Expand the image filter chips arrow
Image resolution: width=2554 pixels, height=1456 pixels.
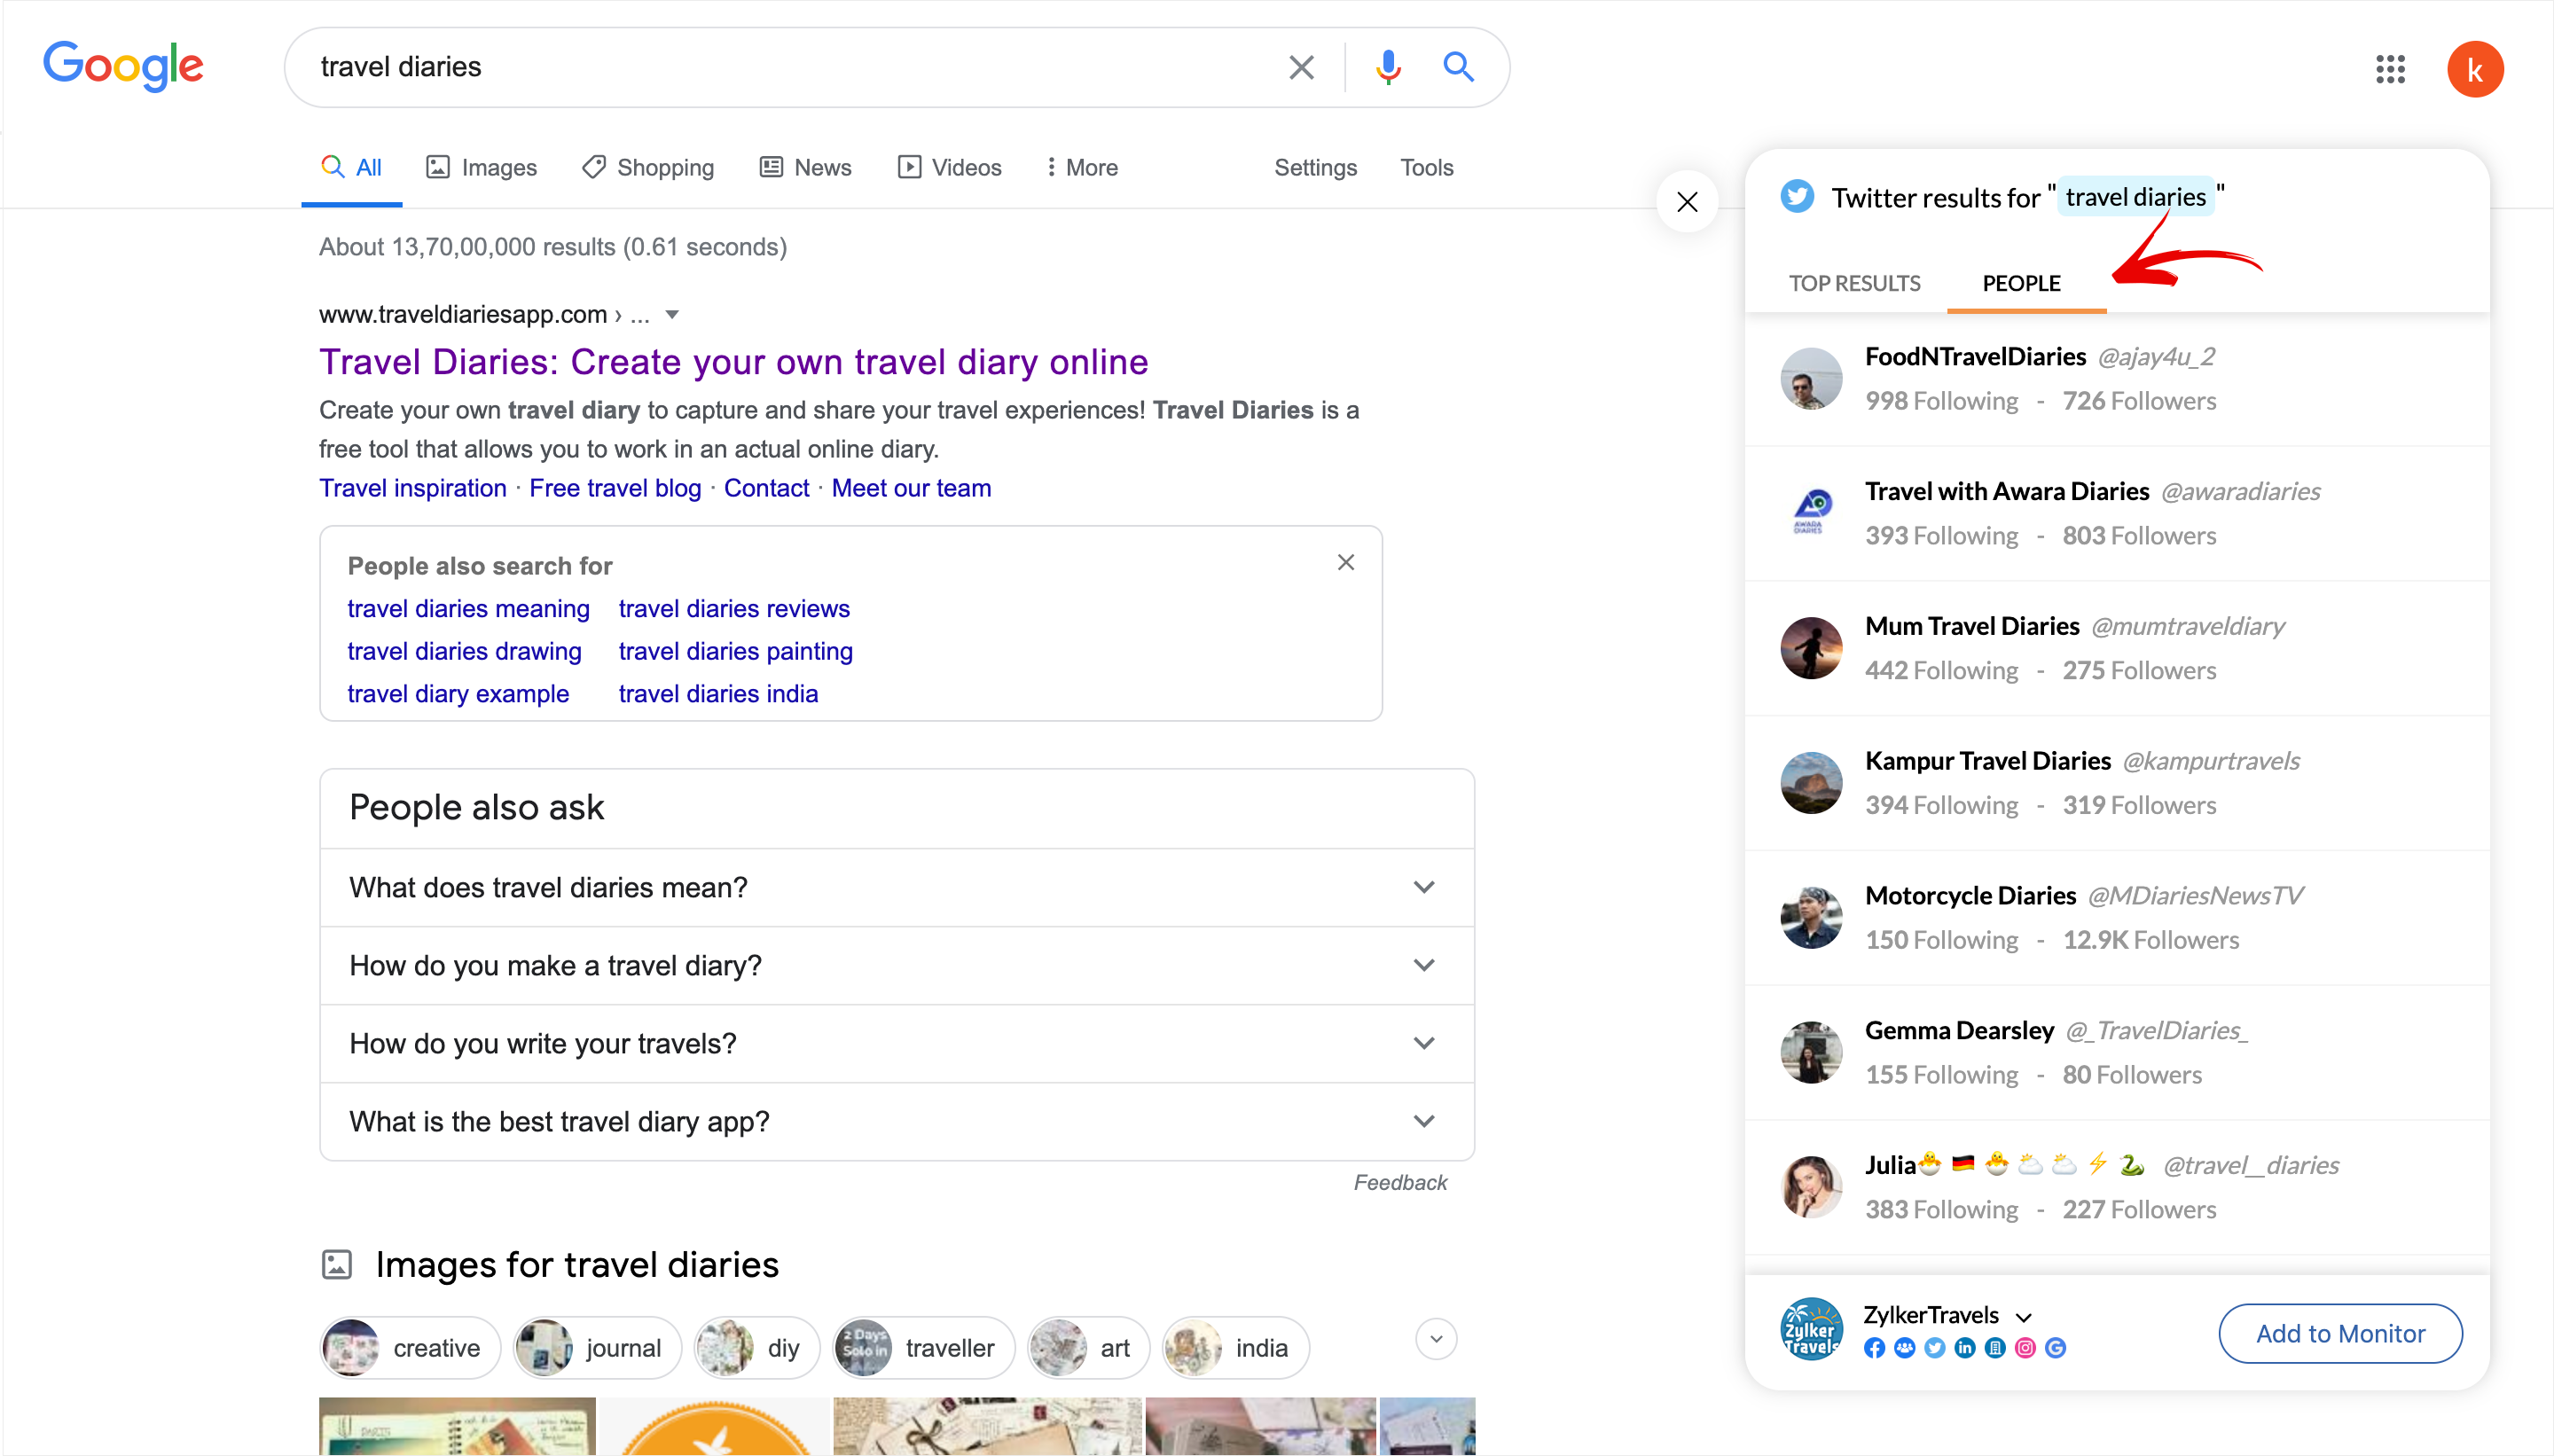click(1436, 1339)
